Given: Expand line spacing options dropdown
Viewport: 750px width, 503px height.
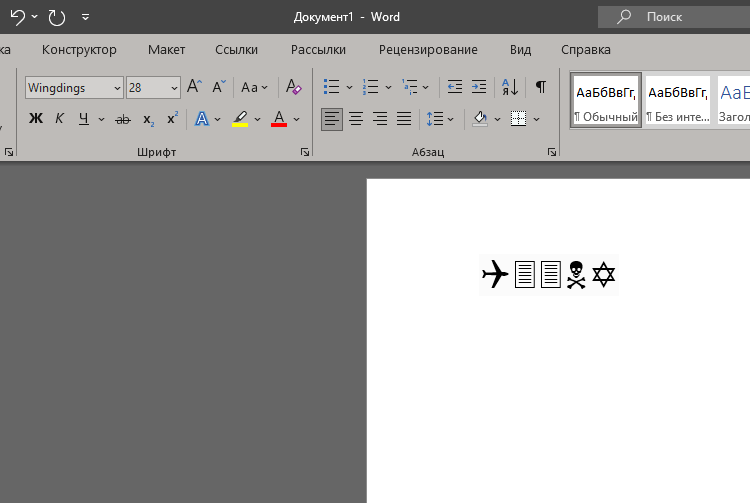Looking at the screenshot, I should click(451, 119).
